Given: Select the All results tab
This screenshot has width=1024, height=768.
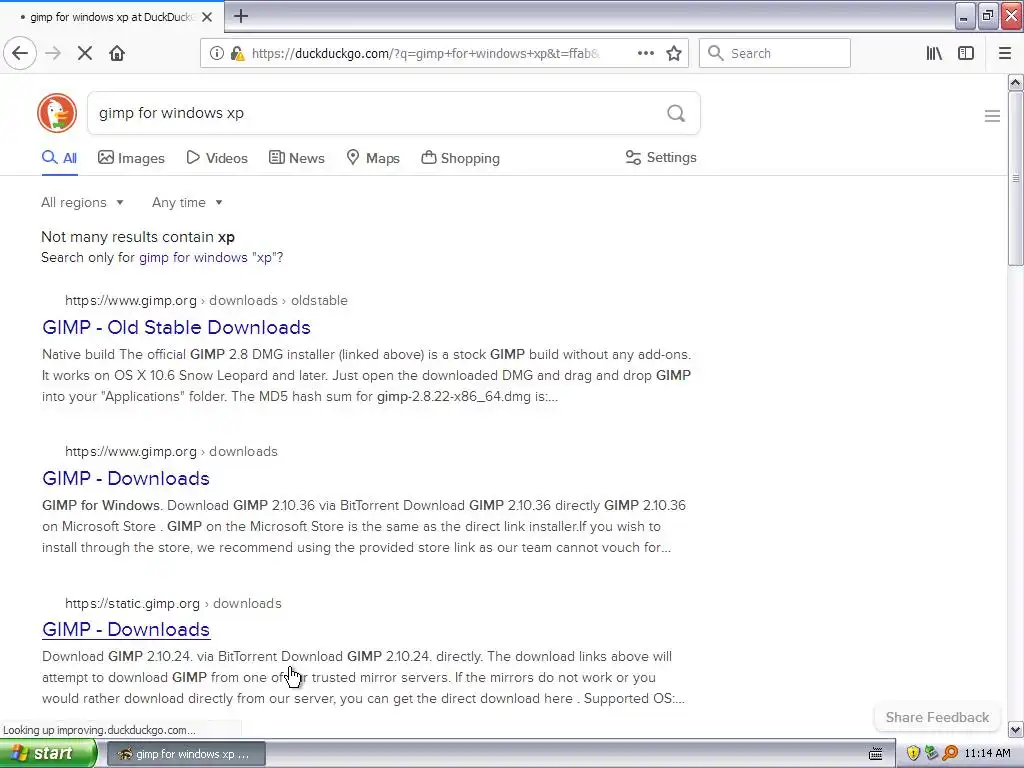Looking at the screenshot, I should [59, 158].
